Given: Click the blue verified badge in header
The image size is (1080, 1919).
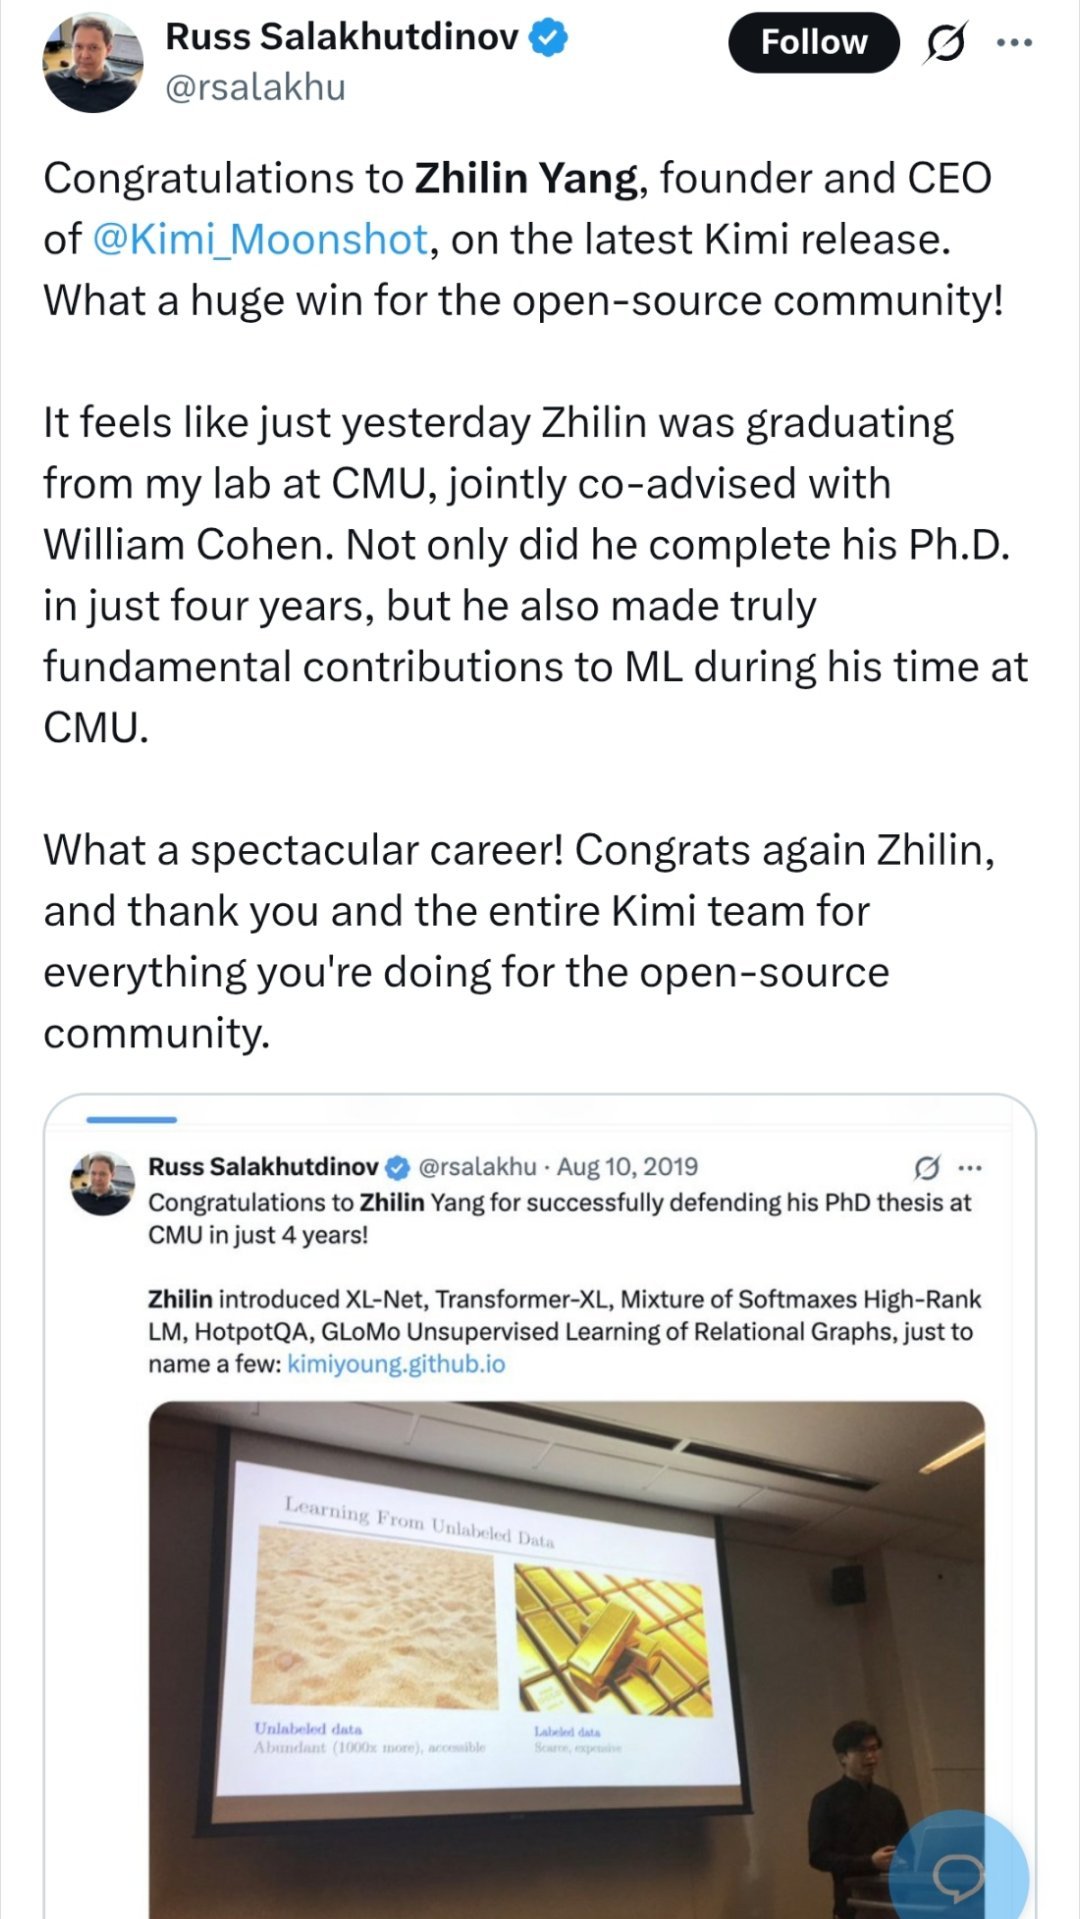Looking at the screenshot, I should coord(549,38).
